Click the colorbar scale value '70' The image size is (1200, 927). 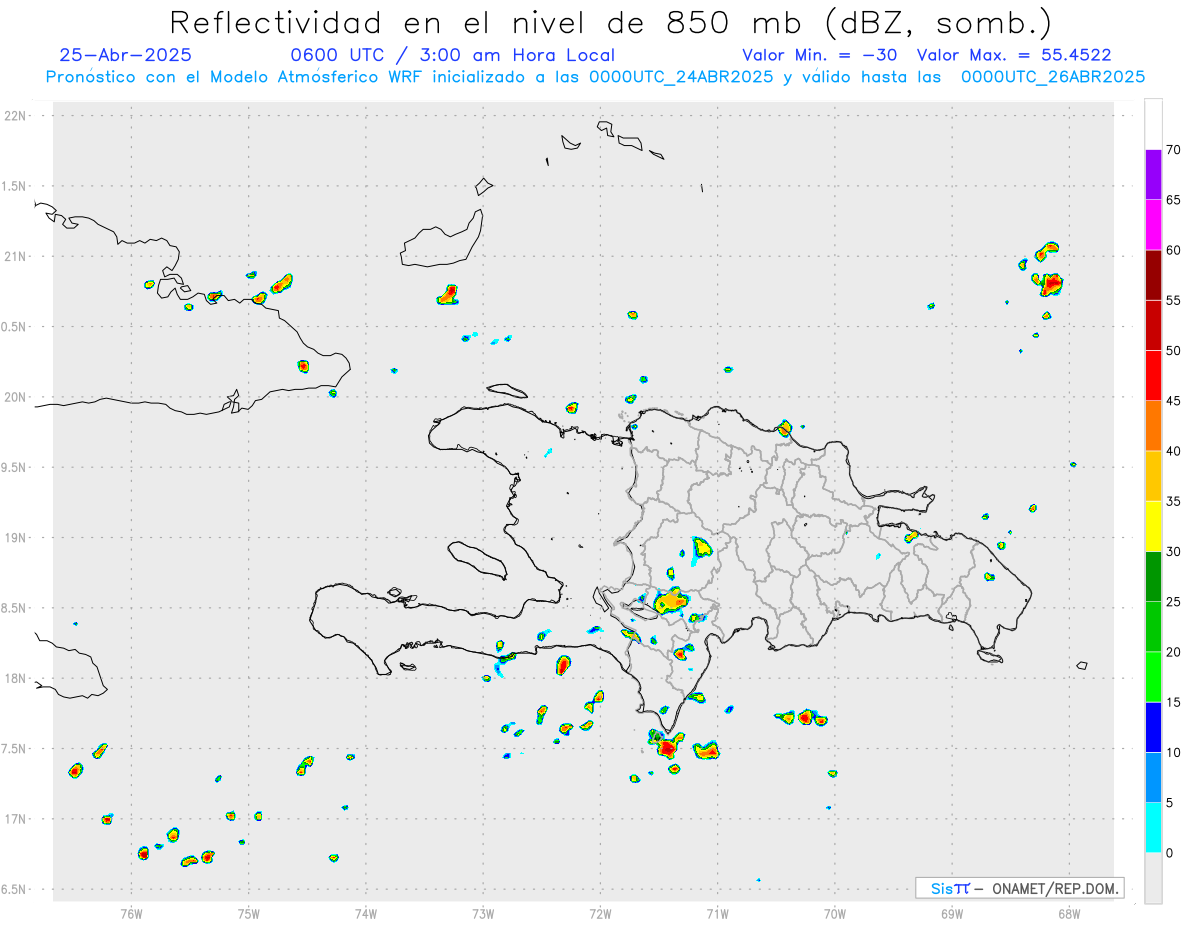pos(1174,150)
